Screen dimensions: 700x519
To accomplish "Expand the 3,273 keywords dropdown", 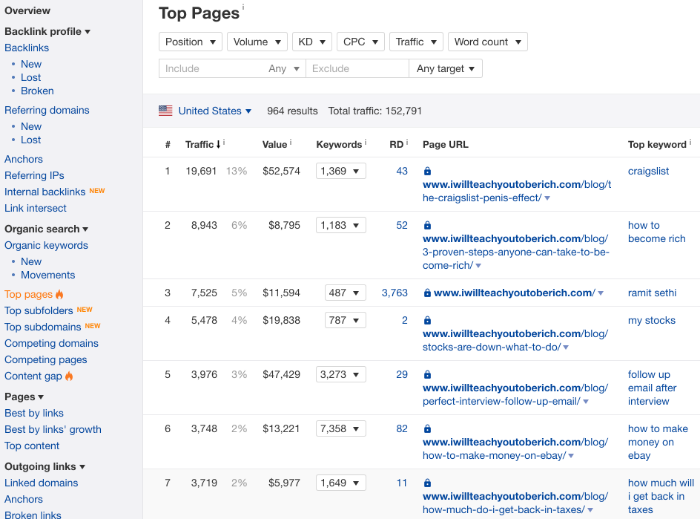I will 341,374.
